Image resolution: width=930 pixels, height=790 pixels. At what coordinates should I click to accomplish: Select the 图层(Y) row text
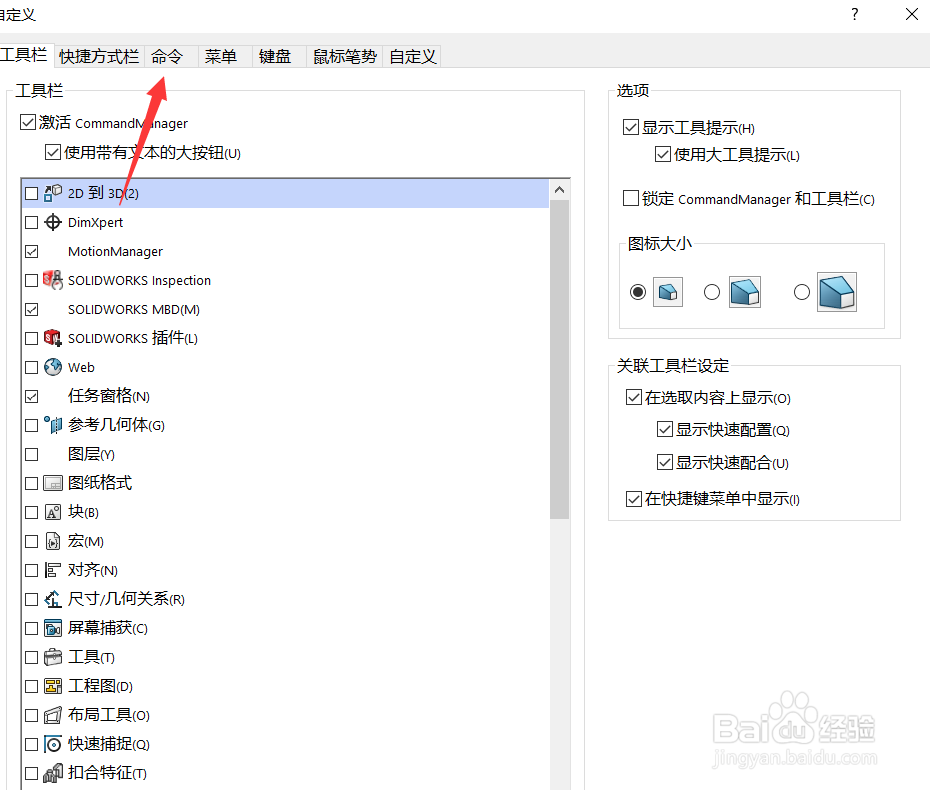[91, 454]
